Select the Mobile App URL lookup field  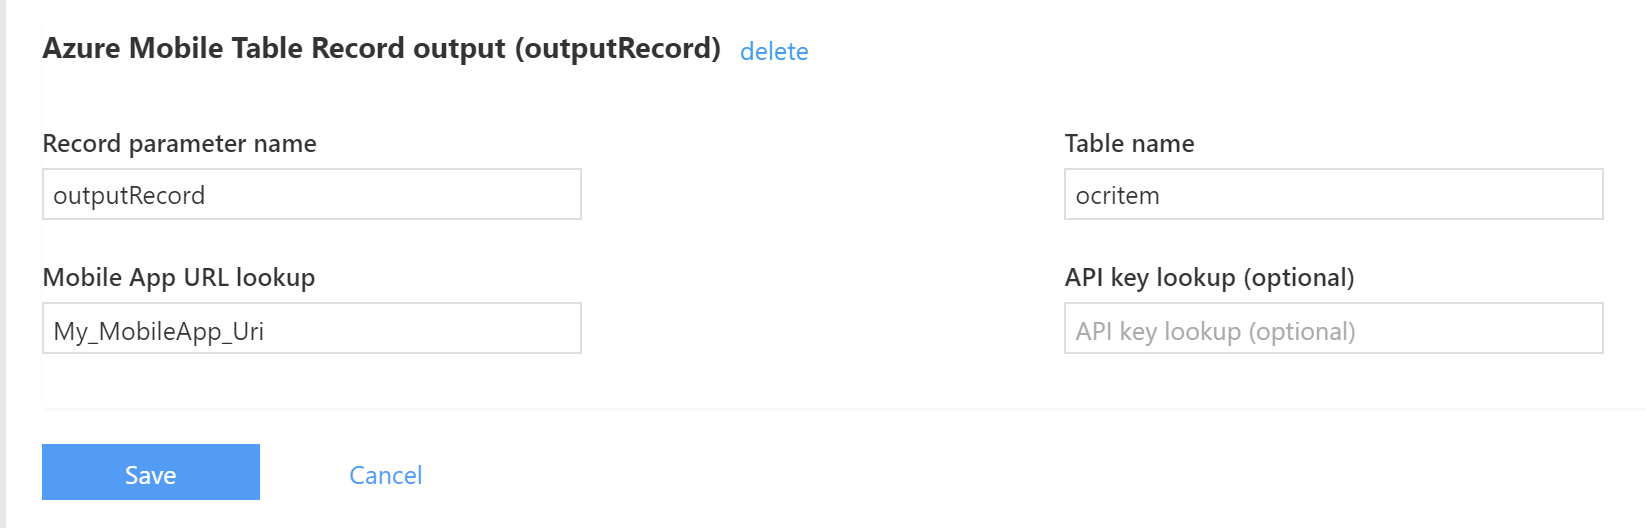pyautogui.click(x=311, y=329)
